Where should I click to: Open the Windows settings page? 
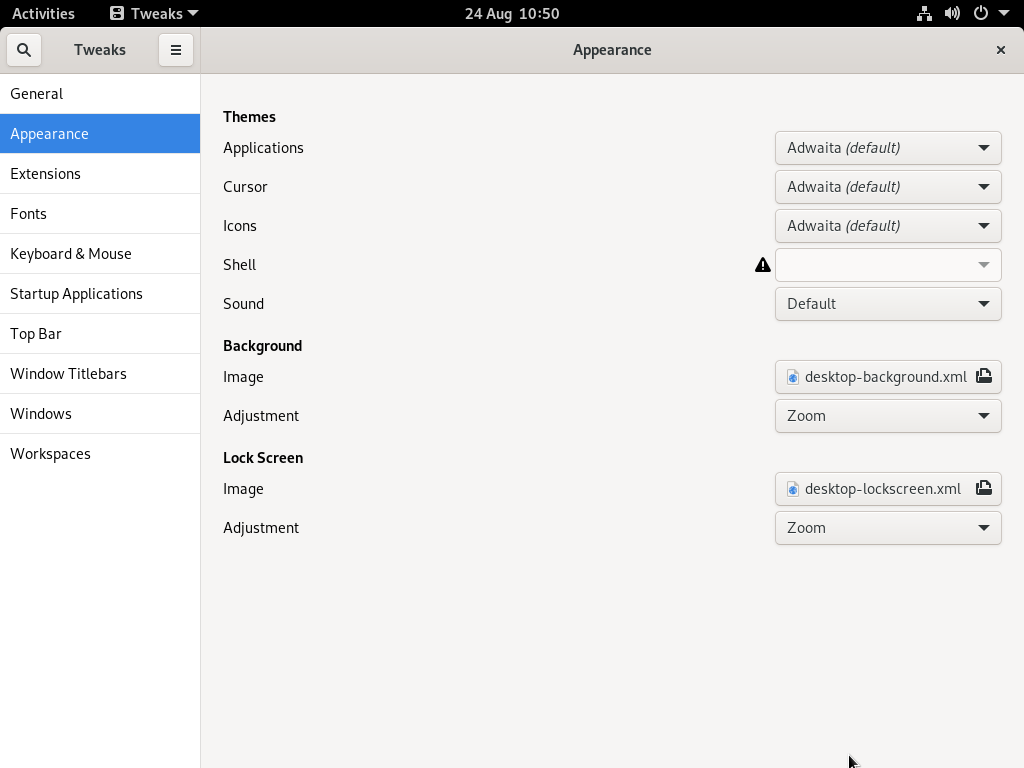point(100,413)
